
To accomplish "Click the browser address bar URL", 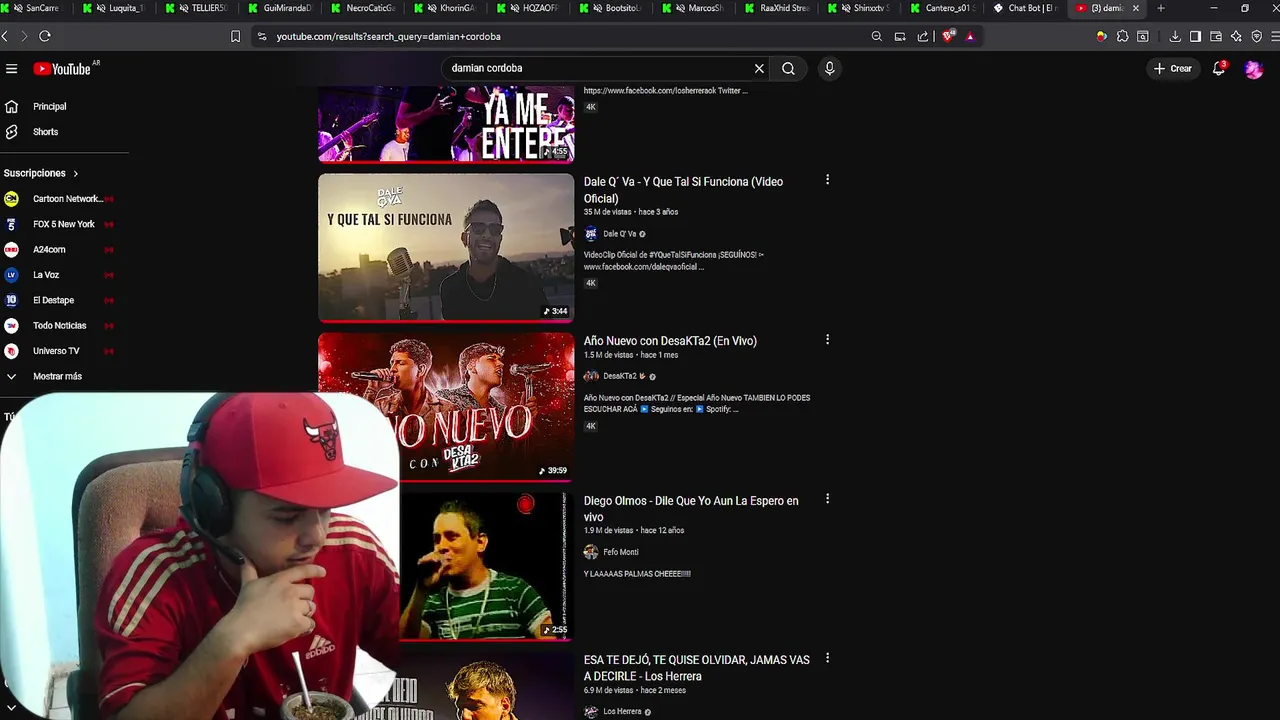I will click(389, 36).
